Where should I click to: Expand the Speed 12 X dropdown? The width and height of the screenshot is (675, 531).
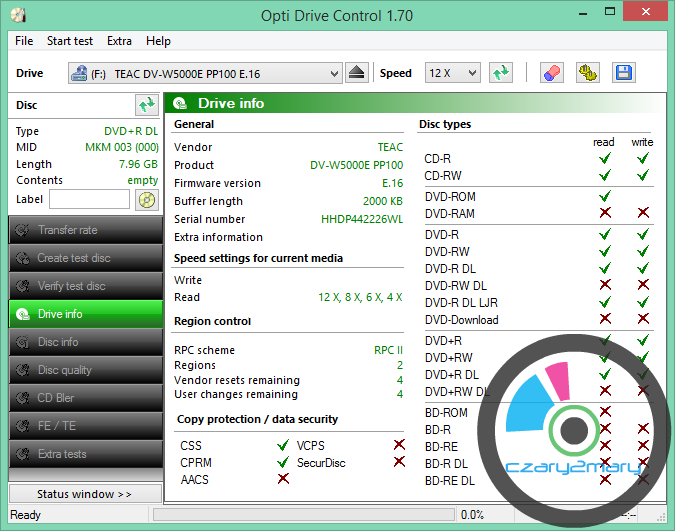coord(452,73)
